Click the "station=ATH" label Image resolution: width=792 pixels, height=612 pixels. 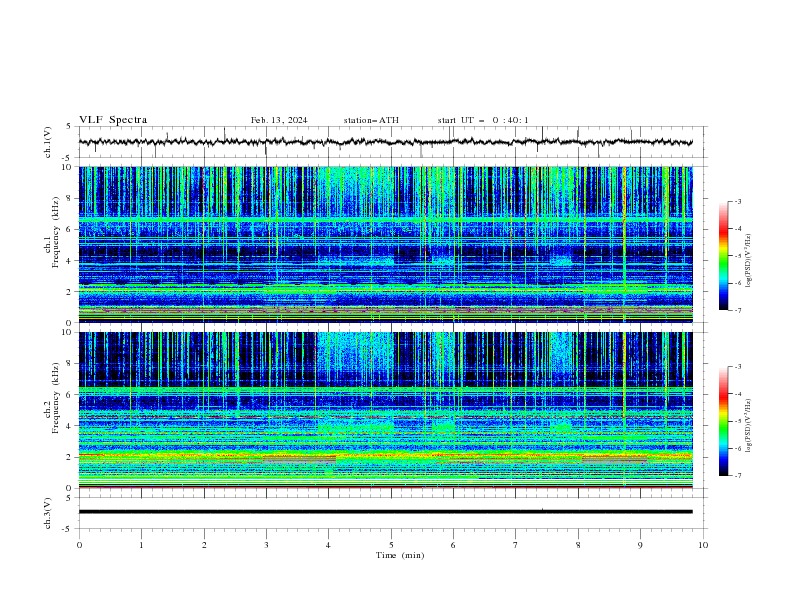(371, 120)
